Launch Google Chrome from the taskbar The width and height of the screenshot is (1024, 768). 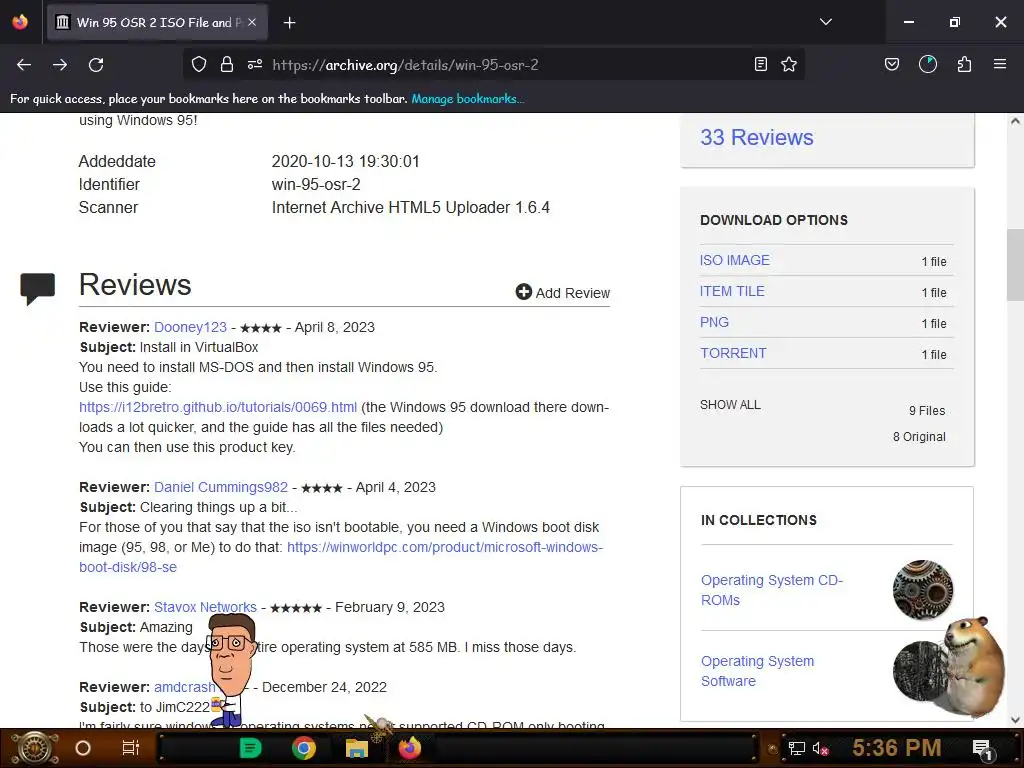tap(304, 748)
